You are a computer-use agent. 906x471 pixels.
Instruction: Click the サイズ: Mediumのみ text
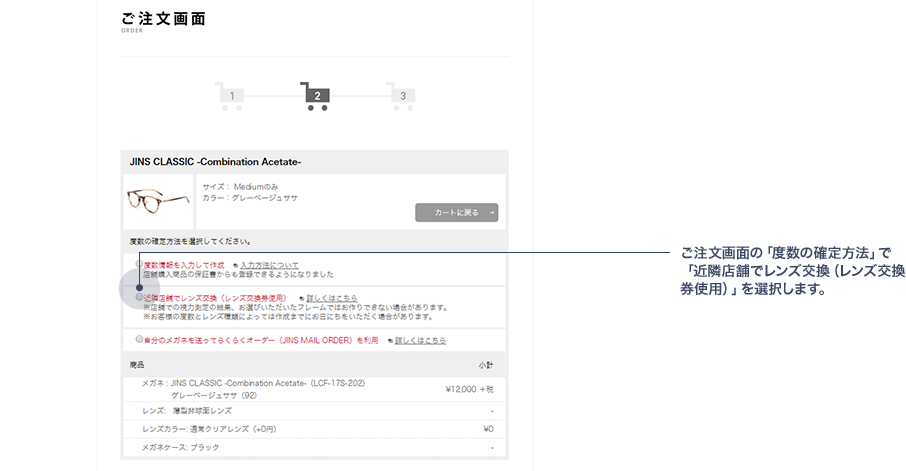(240, 187)
